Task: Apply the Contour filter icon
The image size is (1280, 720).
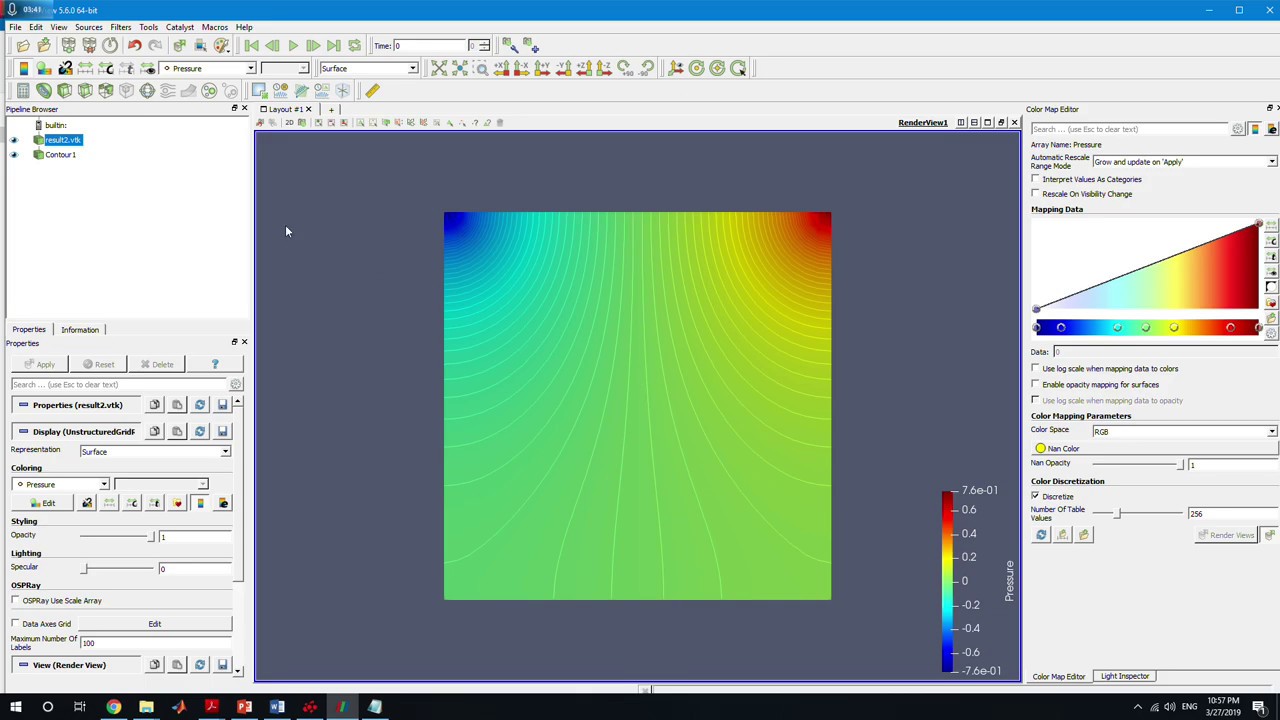Action: pos(44,90)
